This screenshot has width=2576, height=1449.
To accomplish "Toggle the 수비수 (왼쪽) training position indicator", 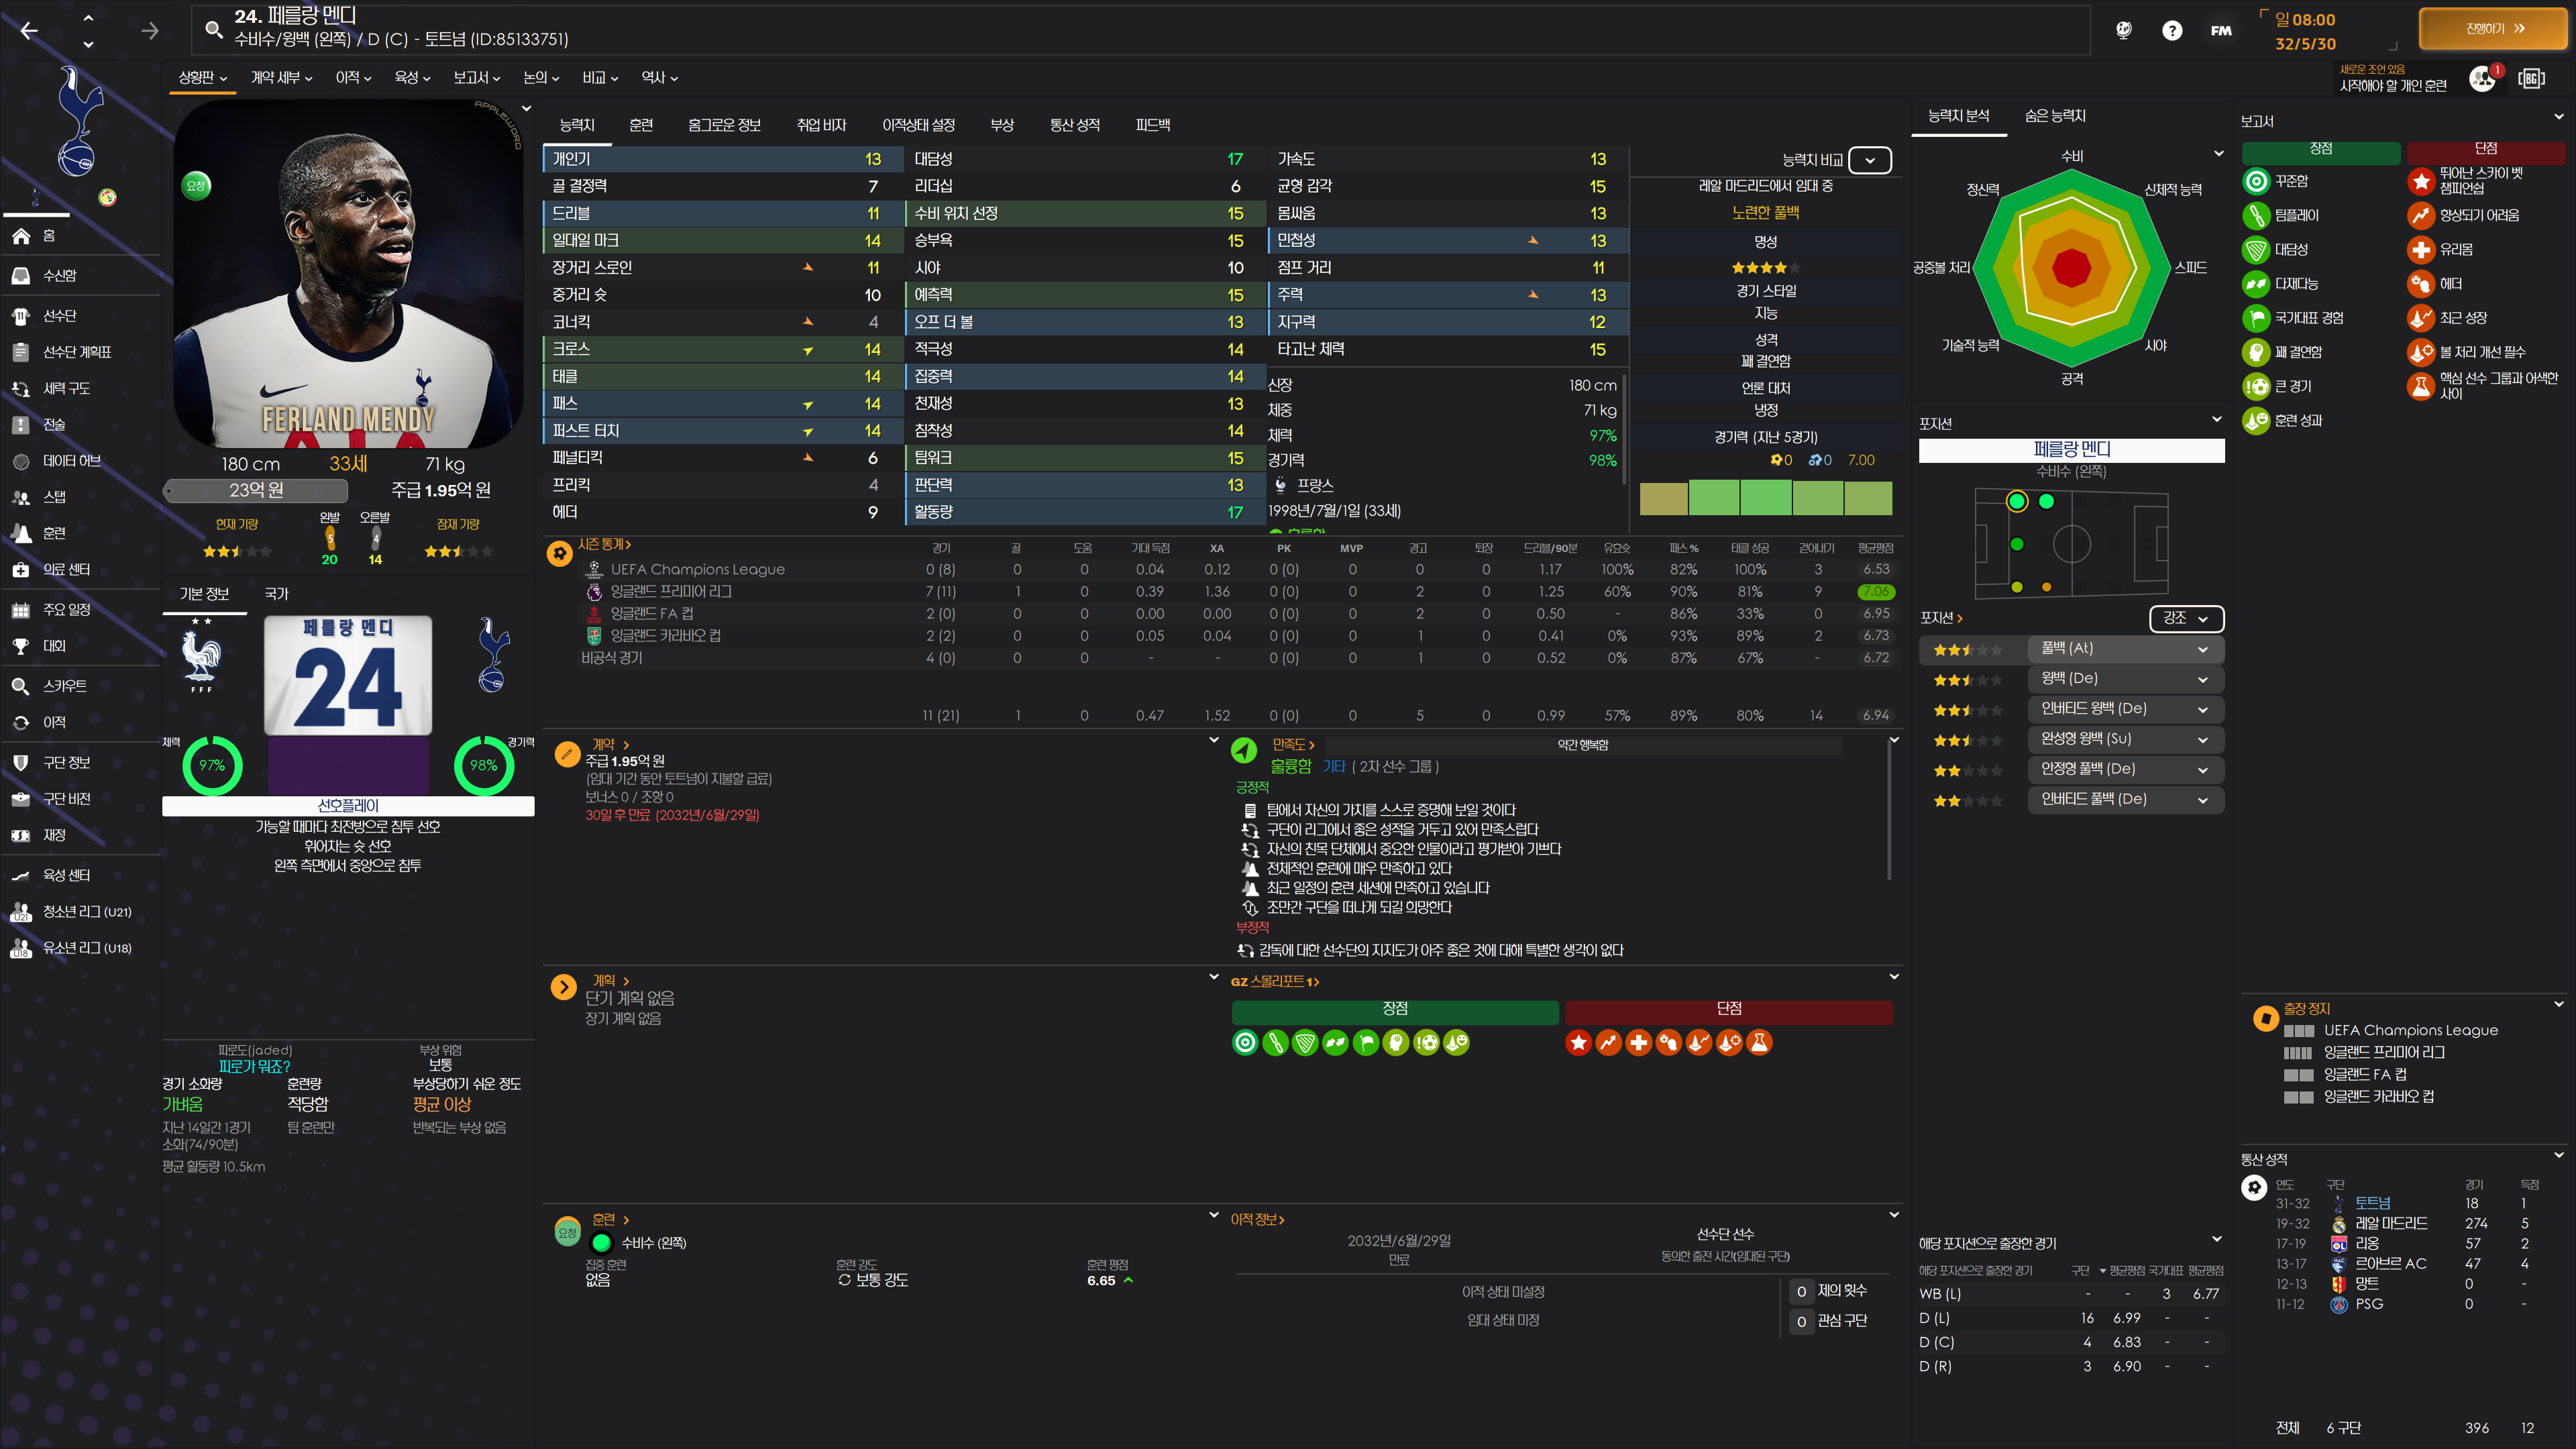I will point(601,1242).
